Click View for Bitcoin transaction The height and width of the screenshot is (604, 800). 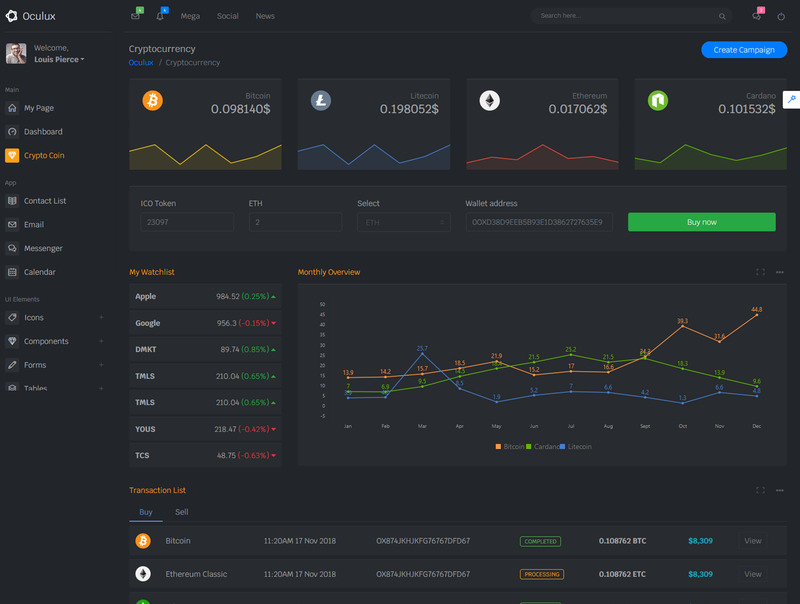753,541
